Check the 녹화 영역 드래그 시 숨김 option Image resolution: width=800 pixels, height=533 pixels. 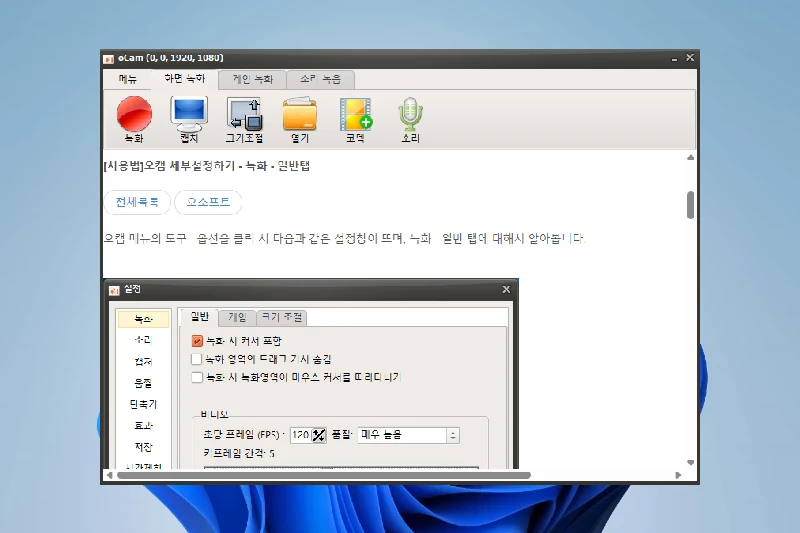tap(196, 359)
